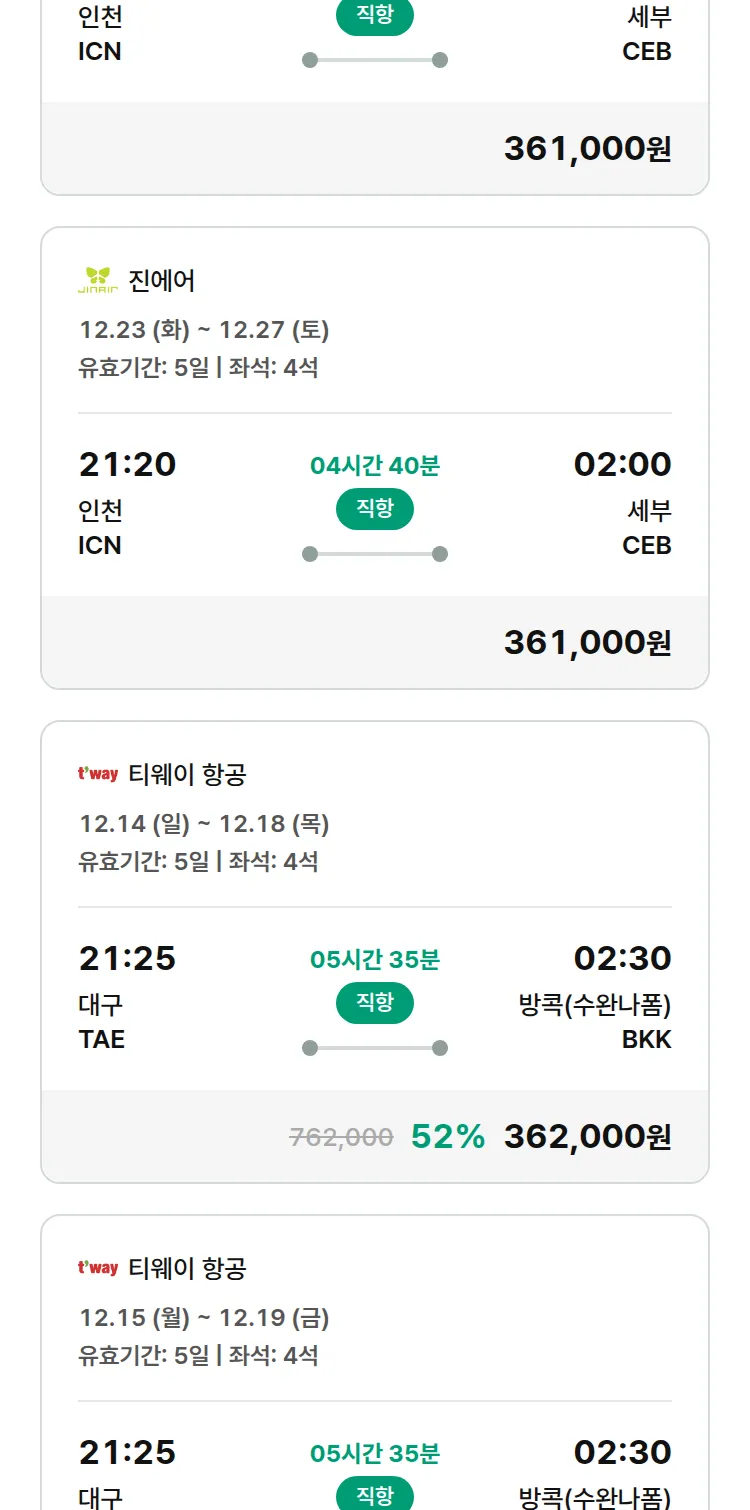Tap the 직항 badge on the topmost flight card
Viewport: 750px width, 1510px height.
375,16
